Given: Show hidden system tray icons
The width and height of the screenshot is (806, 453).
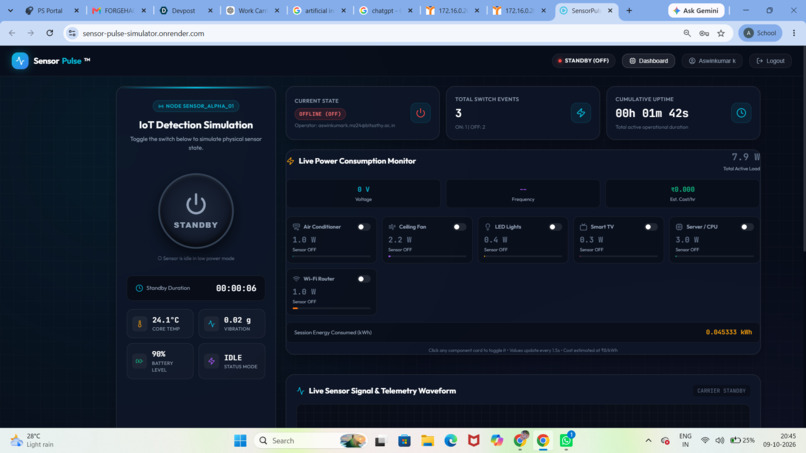Looking at the screenshot, I should click(x=648, y=441).
